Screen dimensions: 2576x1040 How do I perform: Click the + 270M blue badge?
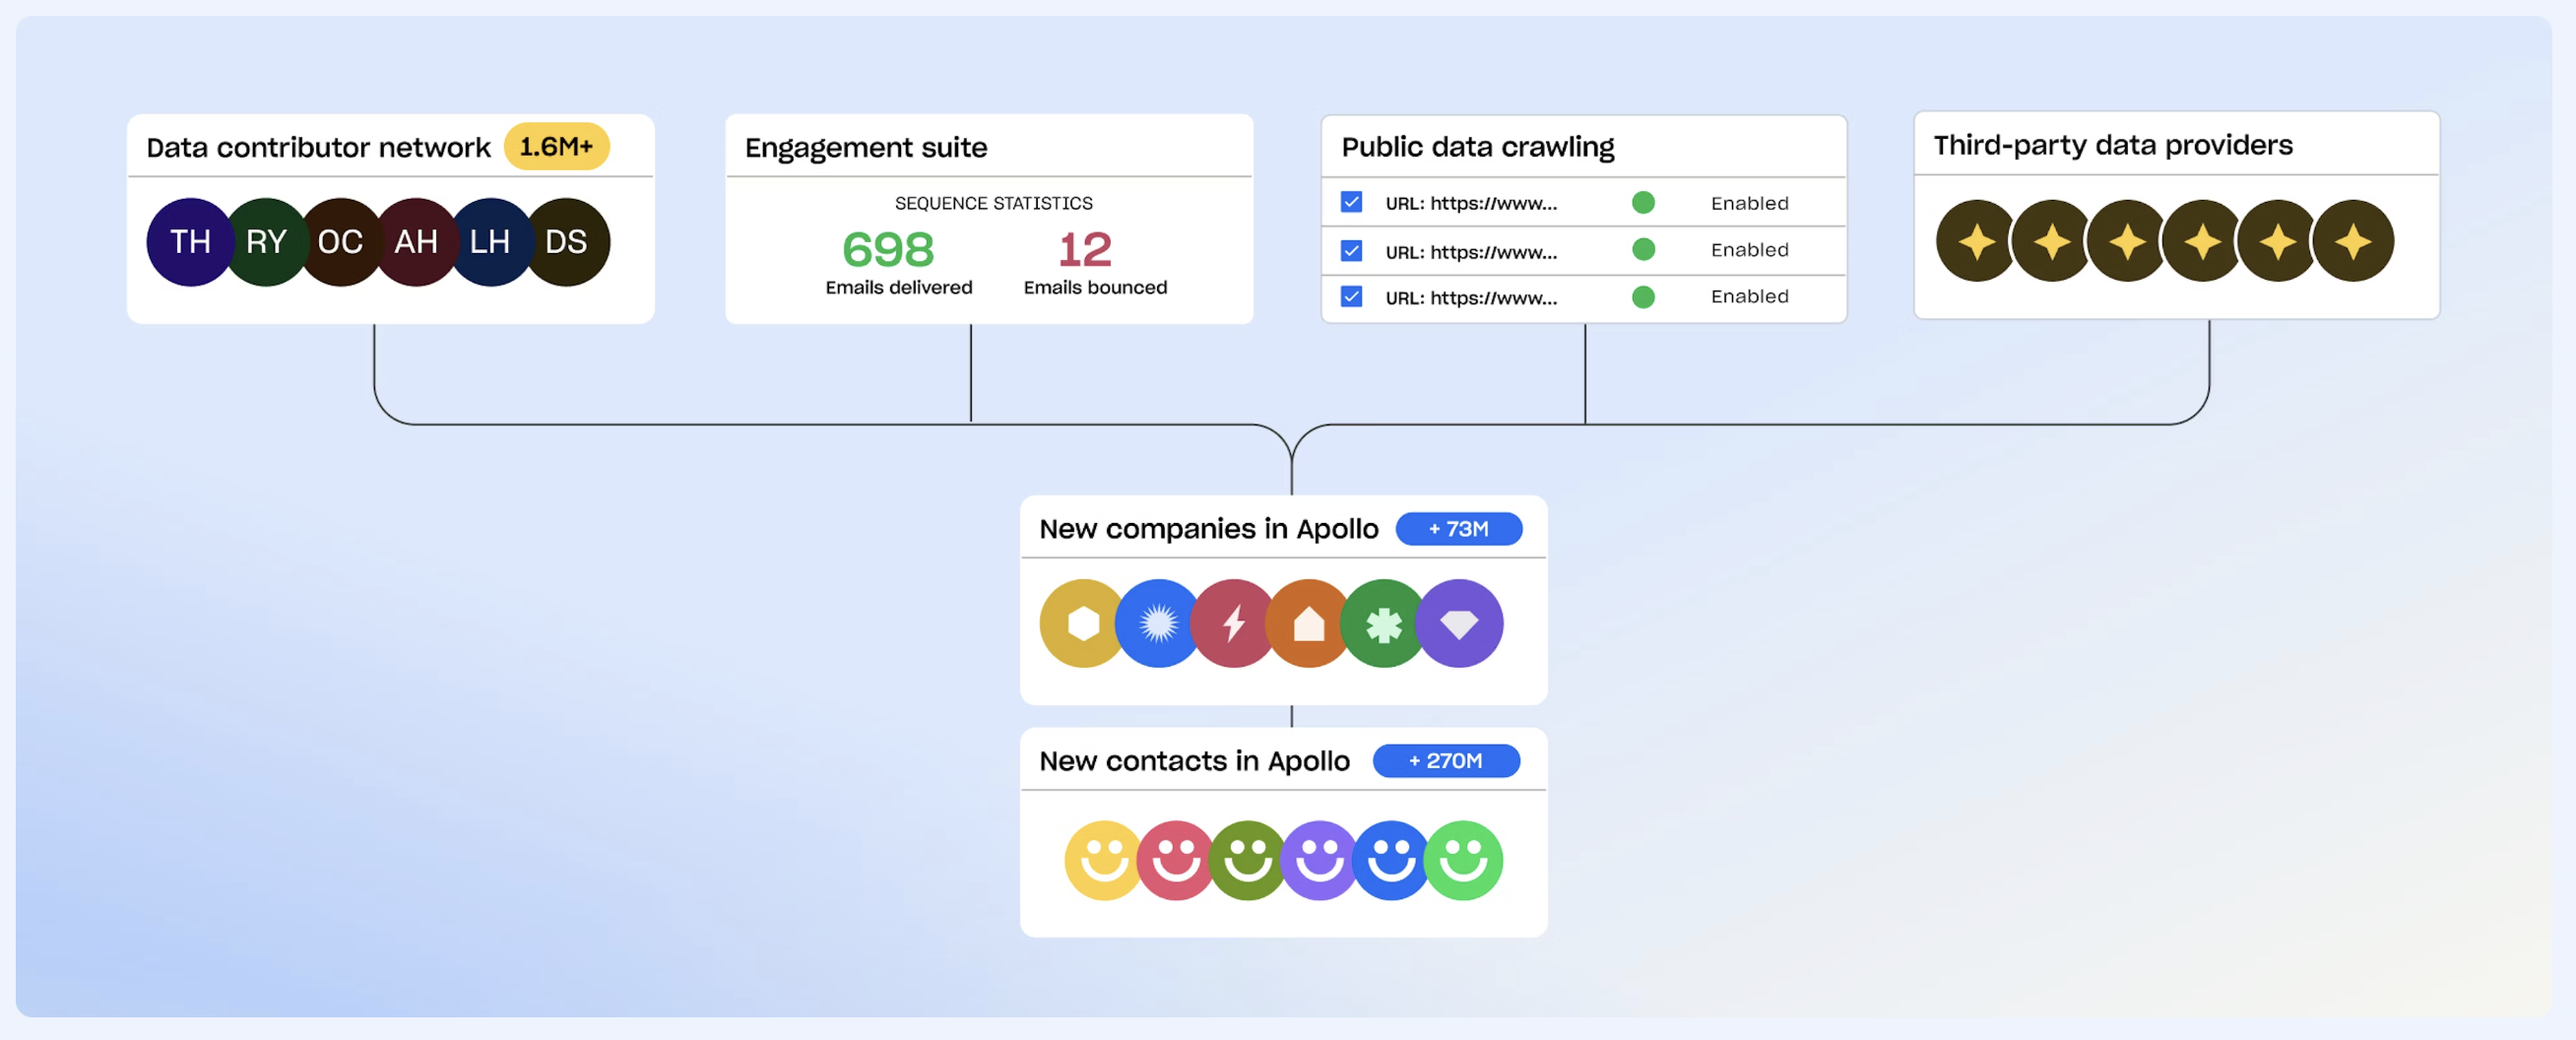point(1446,761)
